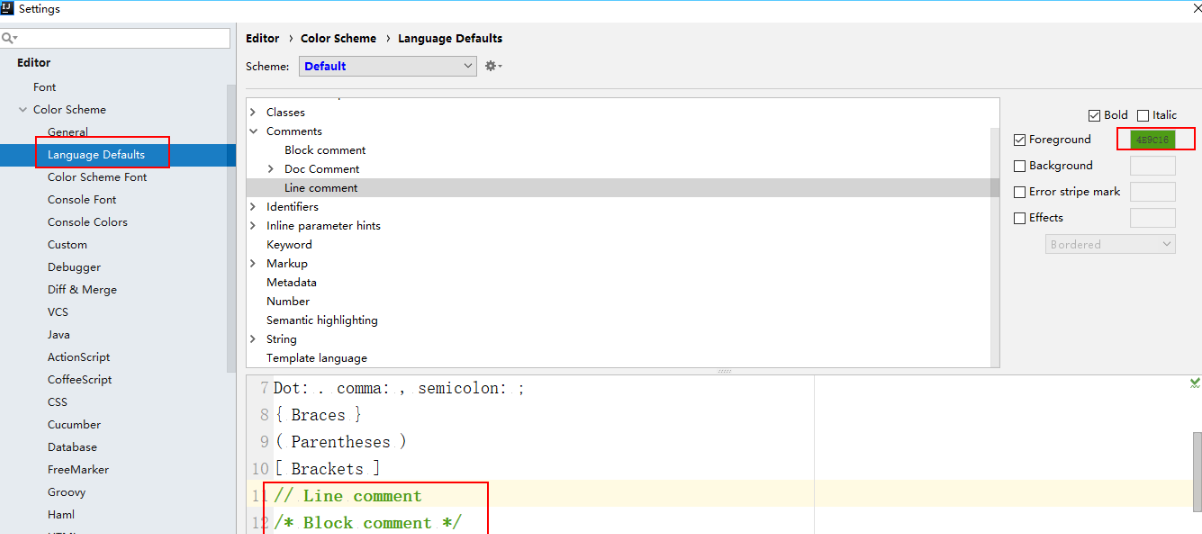Select Java color scheme page
Screen dimensions: 1202x534
tap(59, 335)
